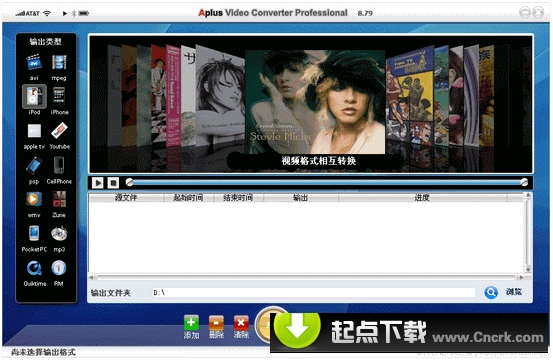Viewport: 553px width, 363px height.
Task: Select the avi output format icon
Action: (34, 63)
